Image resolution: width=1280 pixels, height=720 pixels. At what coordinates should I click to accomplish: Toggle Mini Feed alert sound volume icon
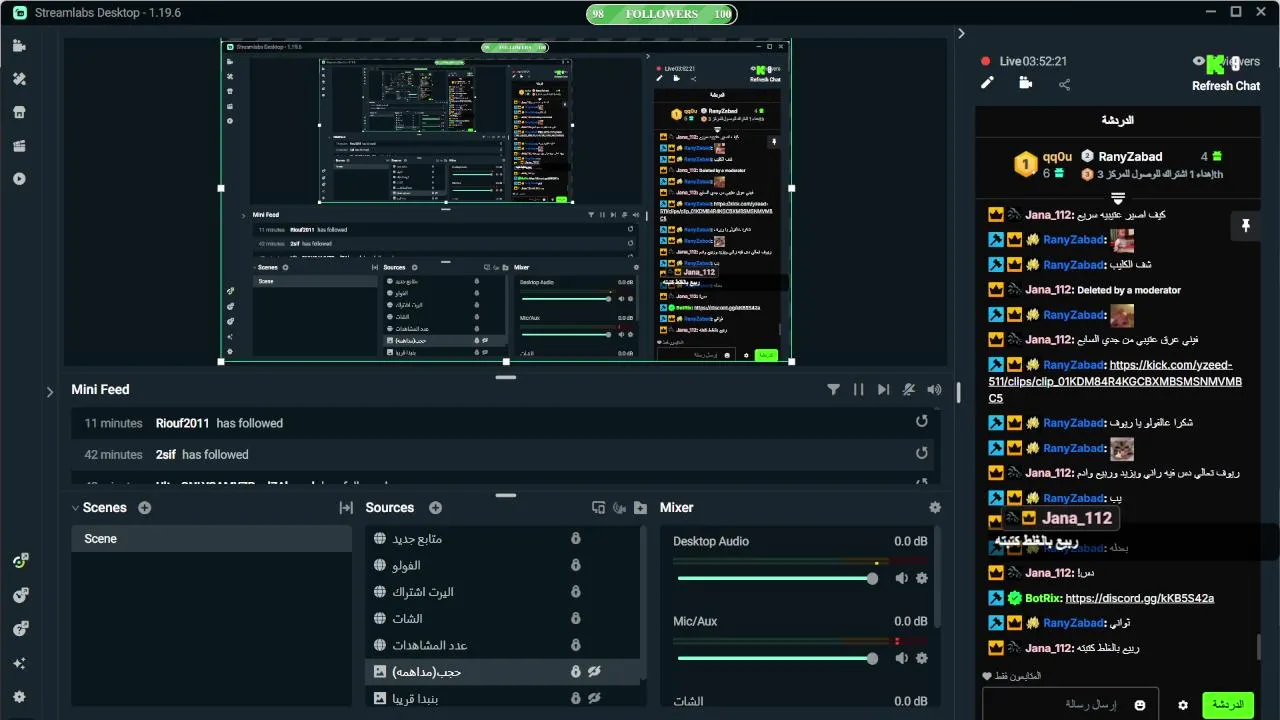934,390
